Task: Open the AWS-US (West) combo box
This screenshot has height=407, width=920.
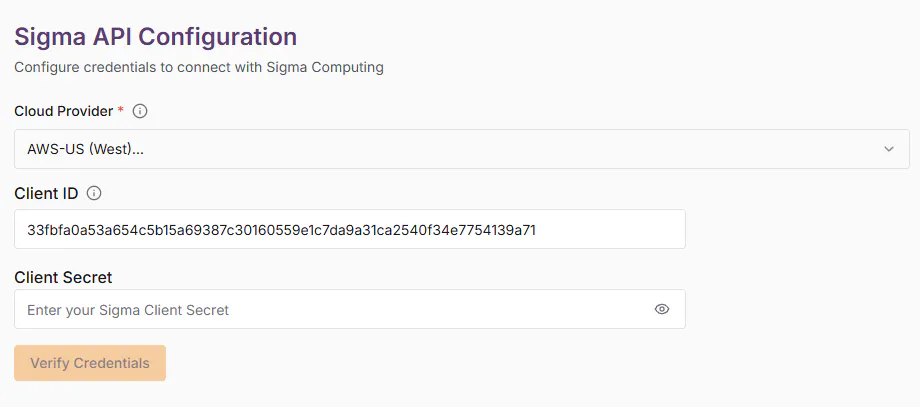Action: (x=462, y=149)
